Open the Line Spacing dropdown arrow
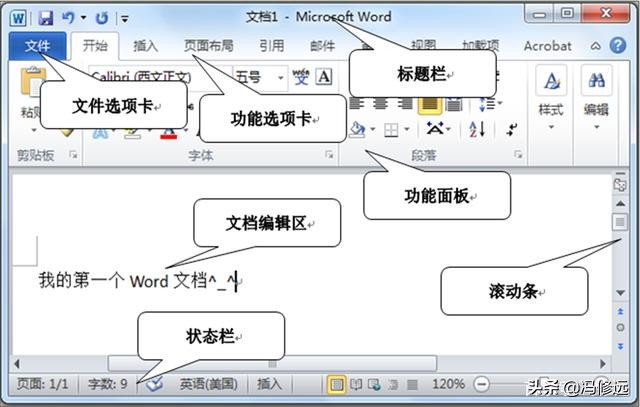Image resolution: width=640 pixels, height=407 pixels. click(x=500, y=103)
